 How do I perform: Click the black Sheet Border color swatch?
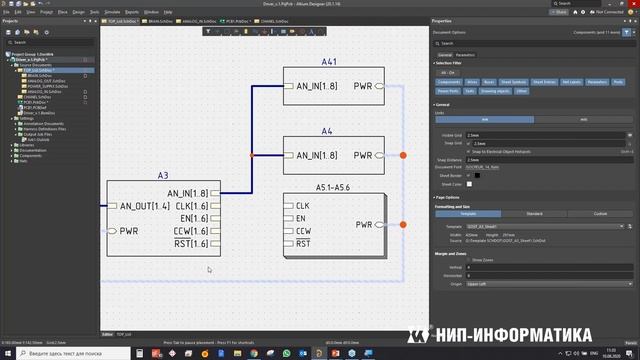(x=477, y=176)
